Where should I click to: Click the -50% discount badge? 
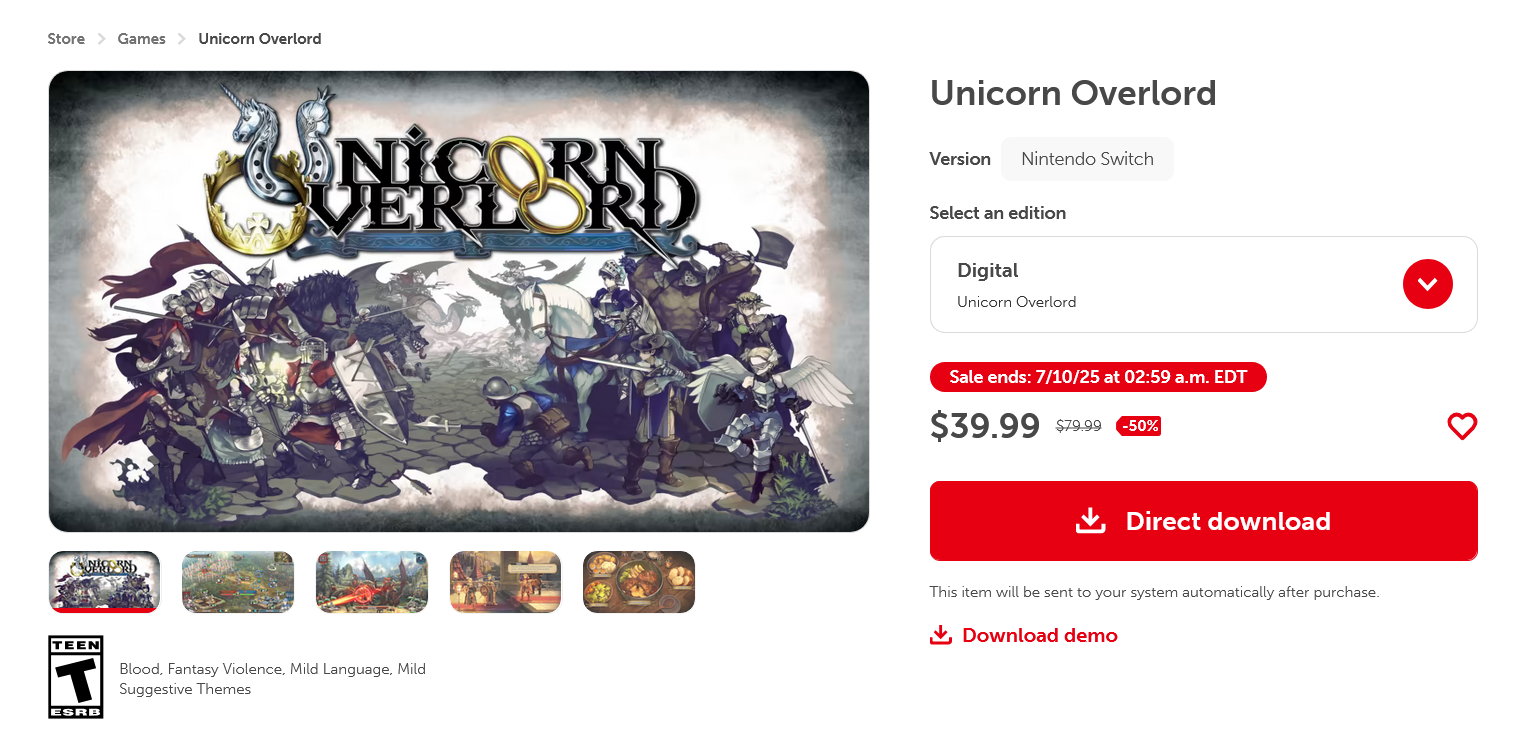click(1139, 426)
